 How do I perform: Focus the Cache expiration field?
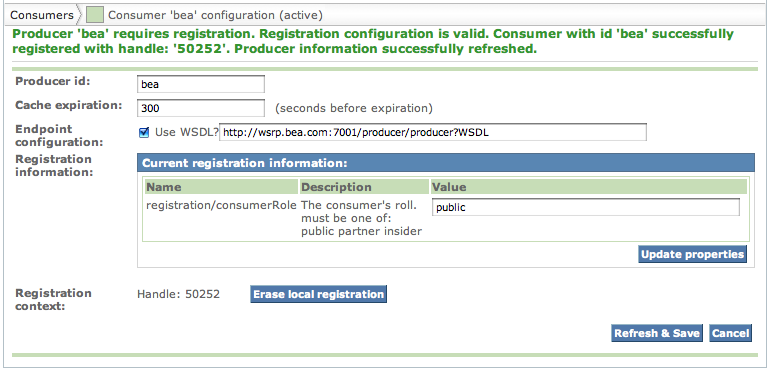tap(201, 108)
